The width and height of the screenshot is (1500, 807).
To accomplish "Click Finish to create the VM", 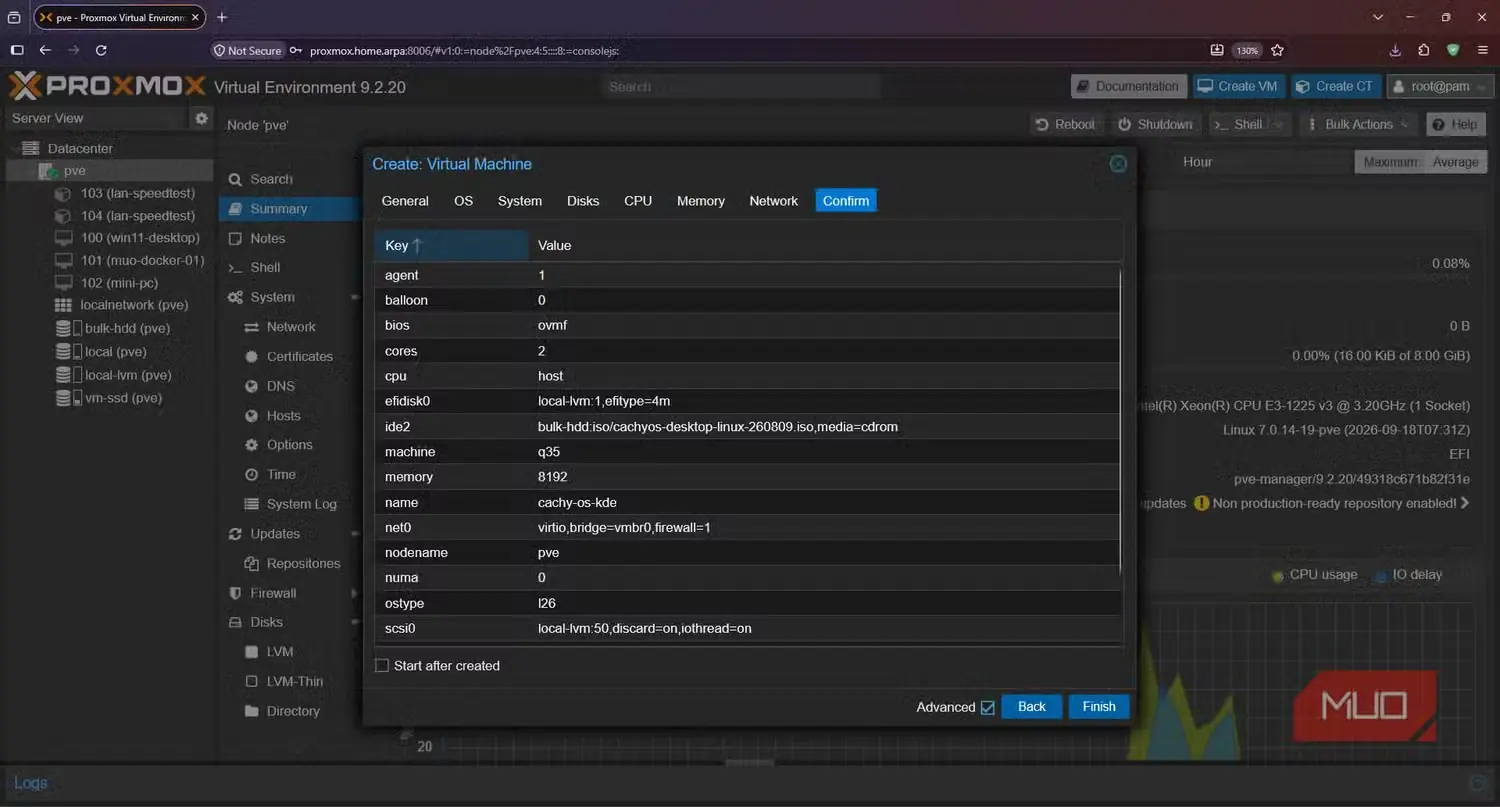I will [x=1099, y=707].
